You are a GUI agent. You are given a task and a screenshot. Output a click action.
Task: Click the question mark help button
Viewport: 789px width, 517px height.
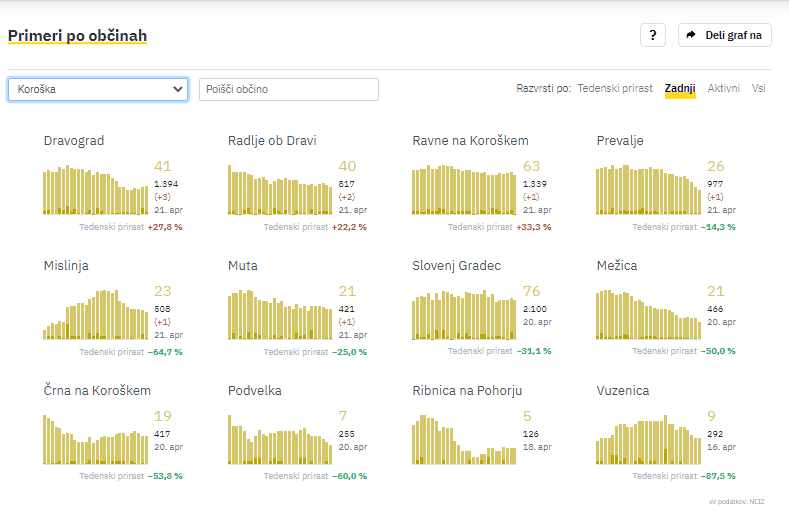652,35
